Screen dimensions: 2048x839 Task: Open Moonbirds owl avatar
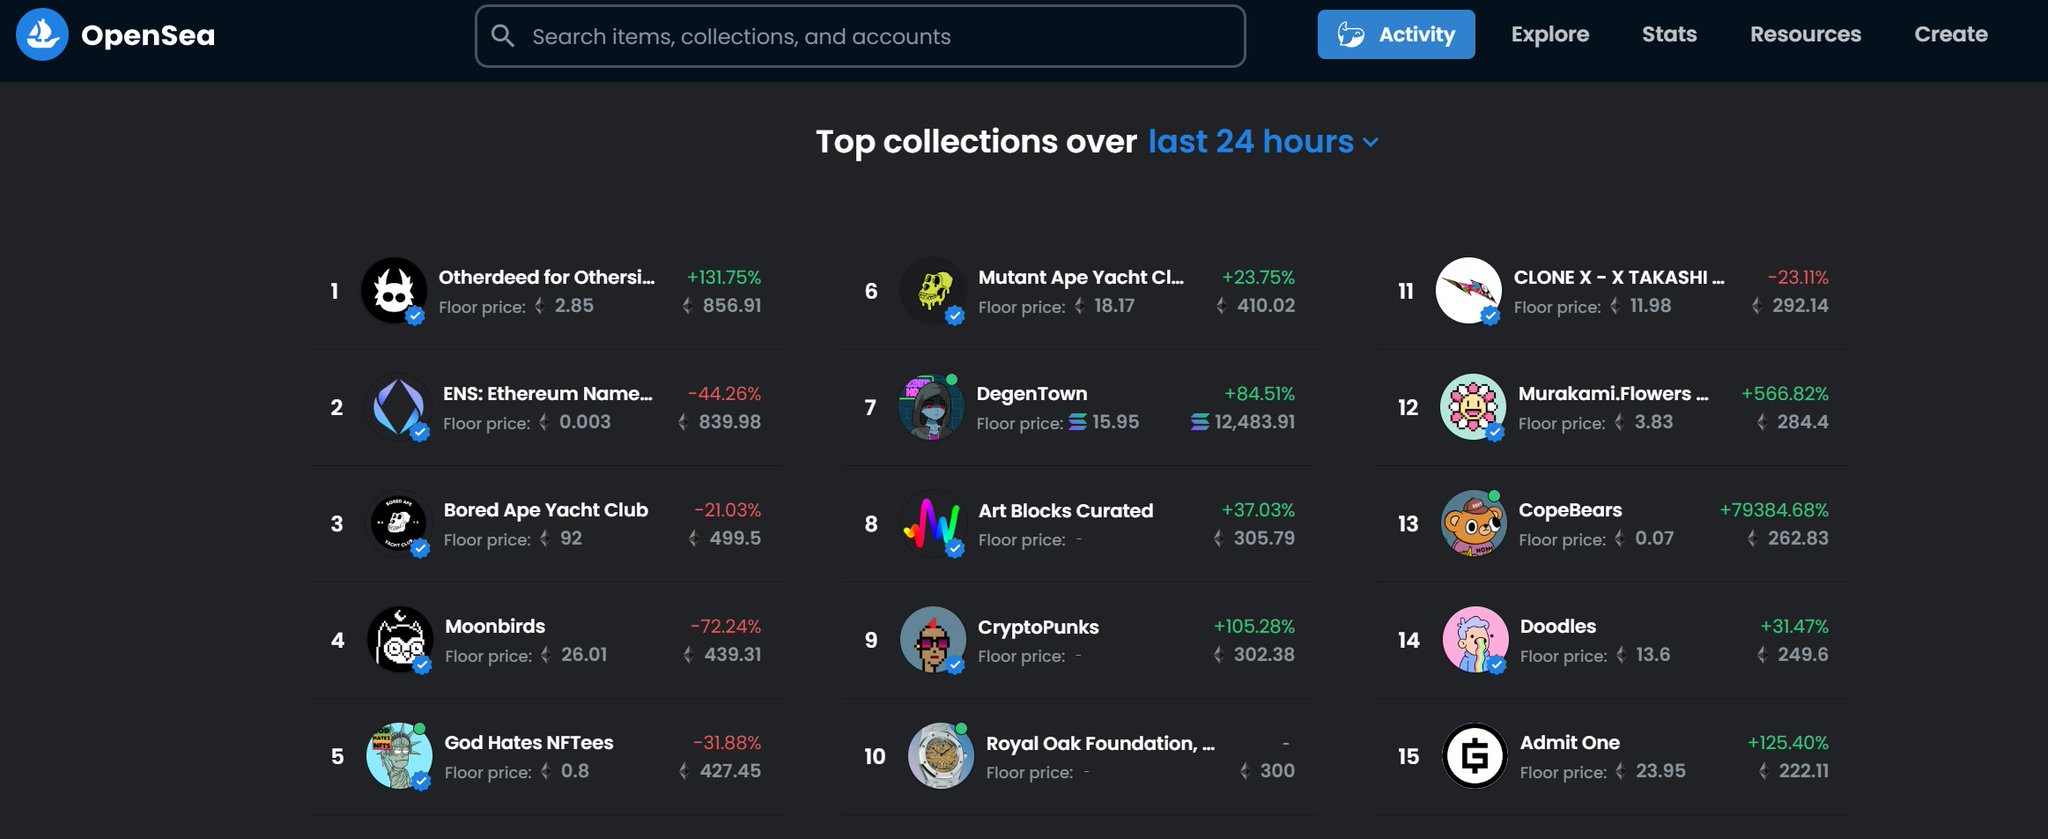pos(400,639)
